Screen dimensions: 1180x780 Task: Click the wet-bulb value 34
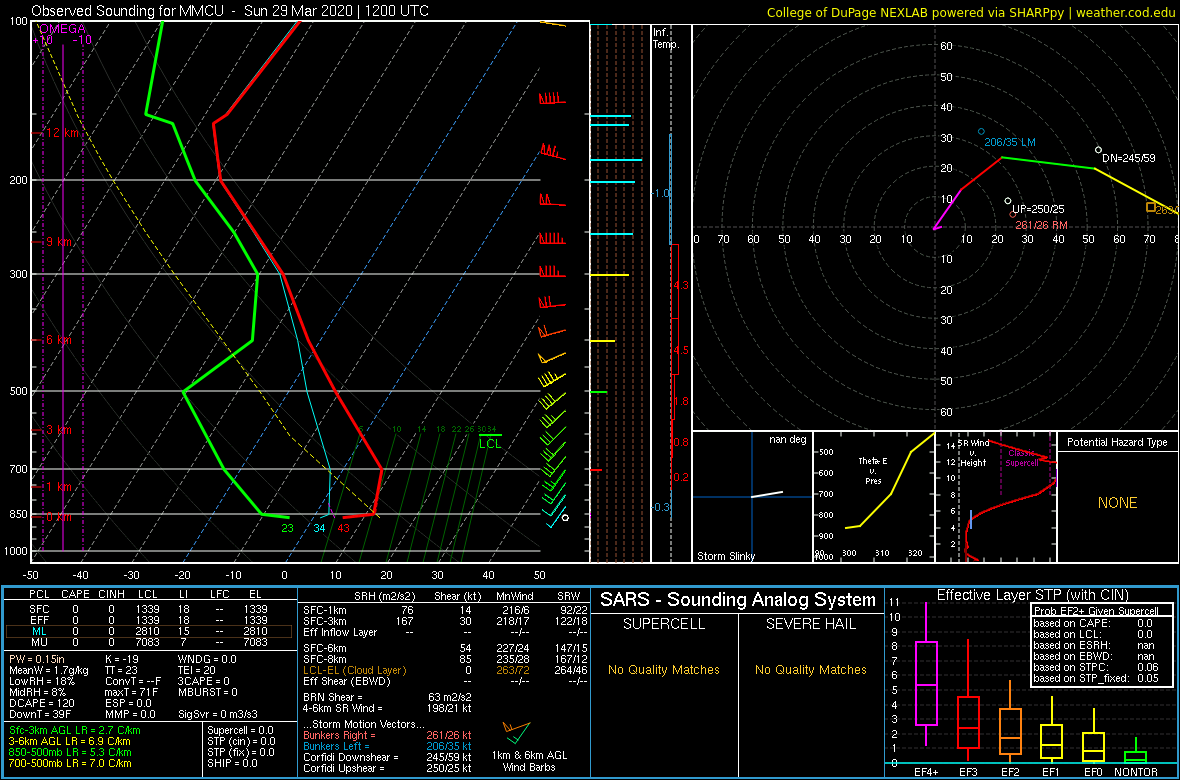click(x=319, y=529)
